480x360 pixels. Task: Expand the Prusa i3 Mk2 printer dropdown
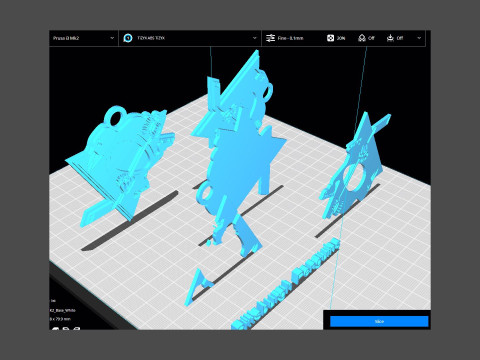coord(84,38)
